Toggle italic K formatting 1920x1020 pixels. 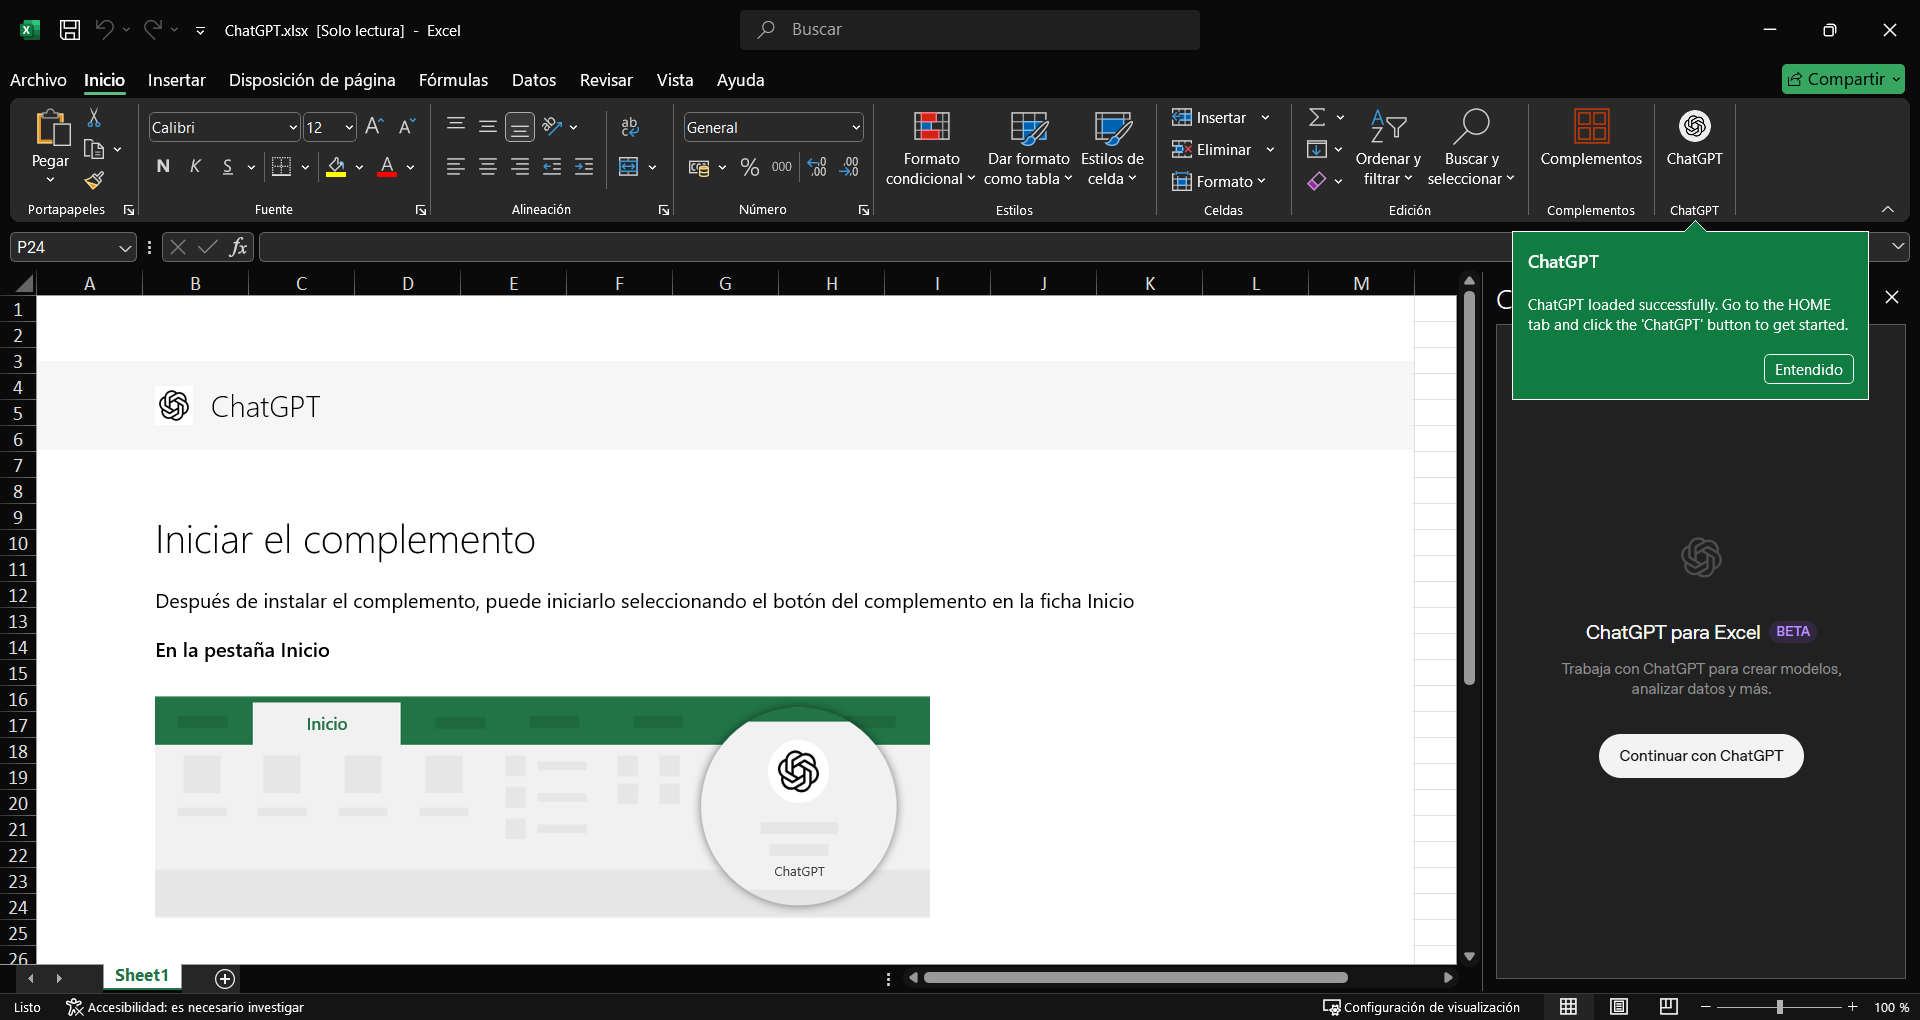point(195,167)
